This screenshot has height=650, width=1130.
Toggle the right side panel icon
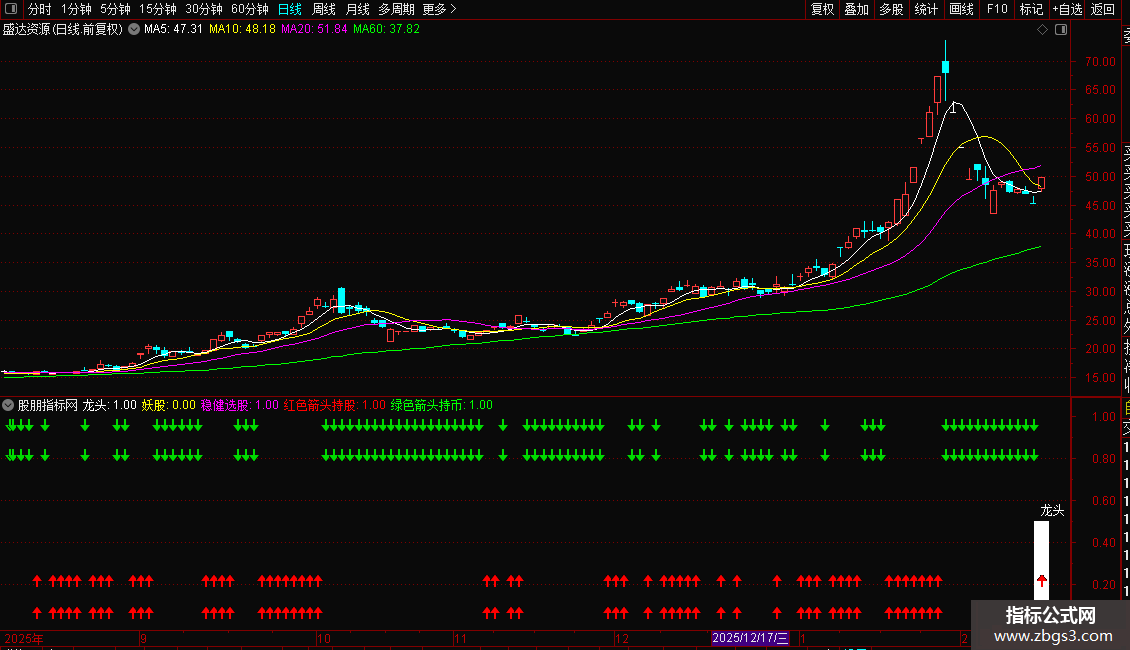[1060, 30]
